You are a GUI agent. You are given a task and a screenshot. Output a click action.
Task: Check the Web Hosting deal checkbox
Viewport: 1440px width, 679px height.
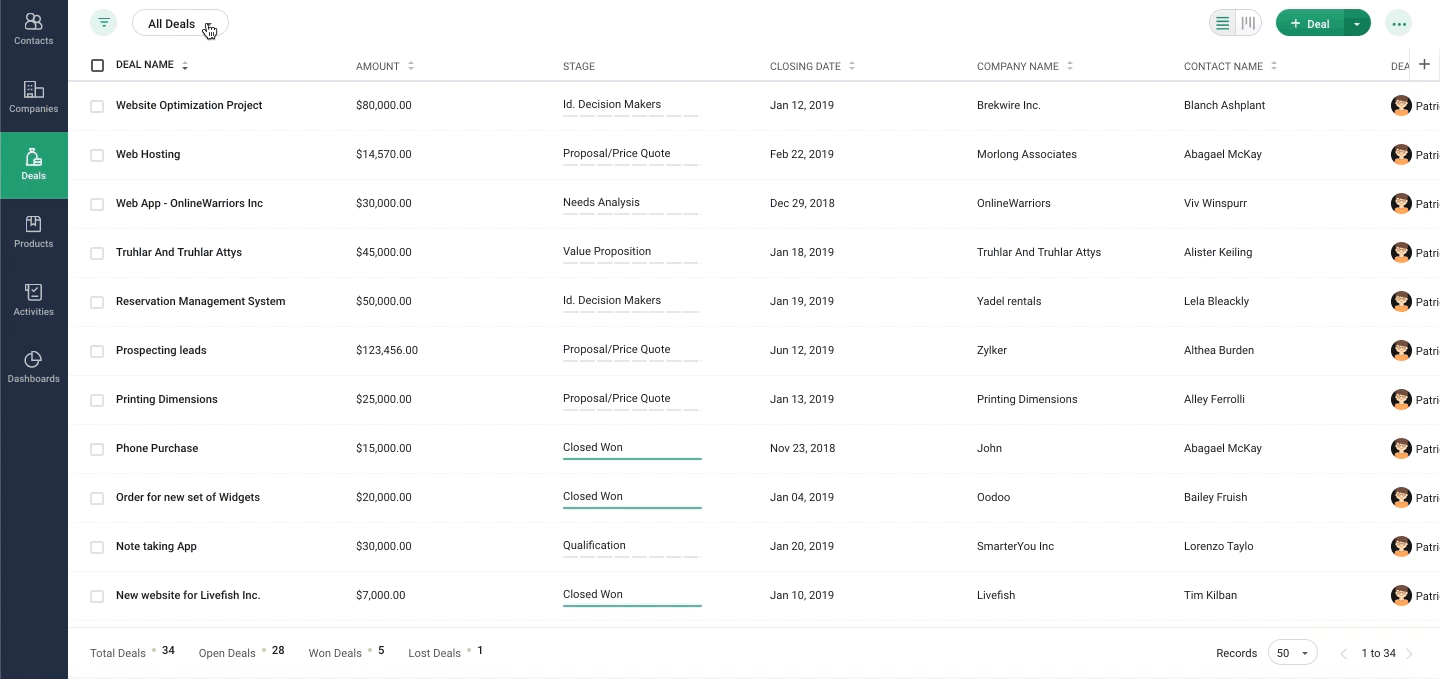coord(97,155)
